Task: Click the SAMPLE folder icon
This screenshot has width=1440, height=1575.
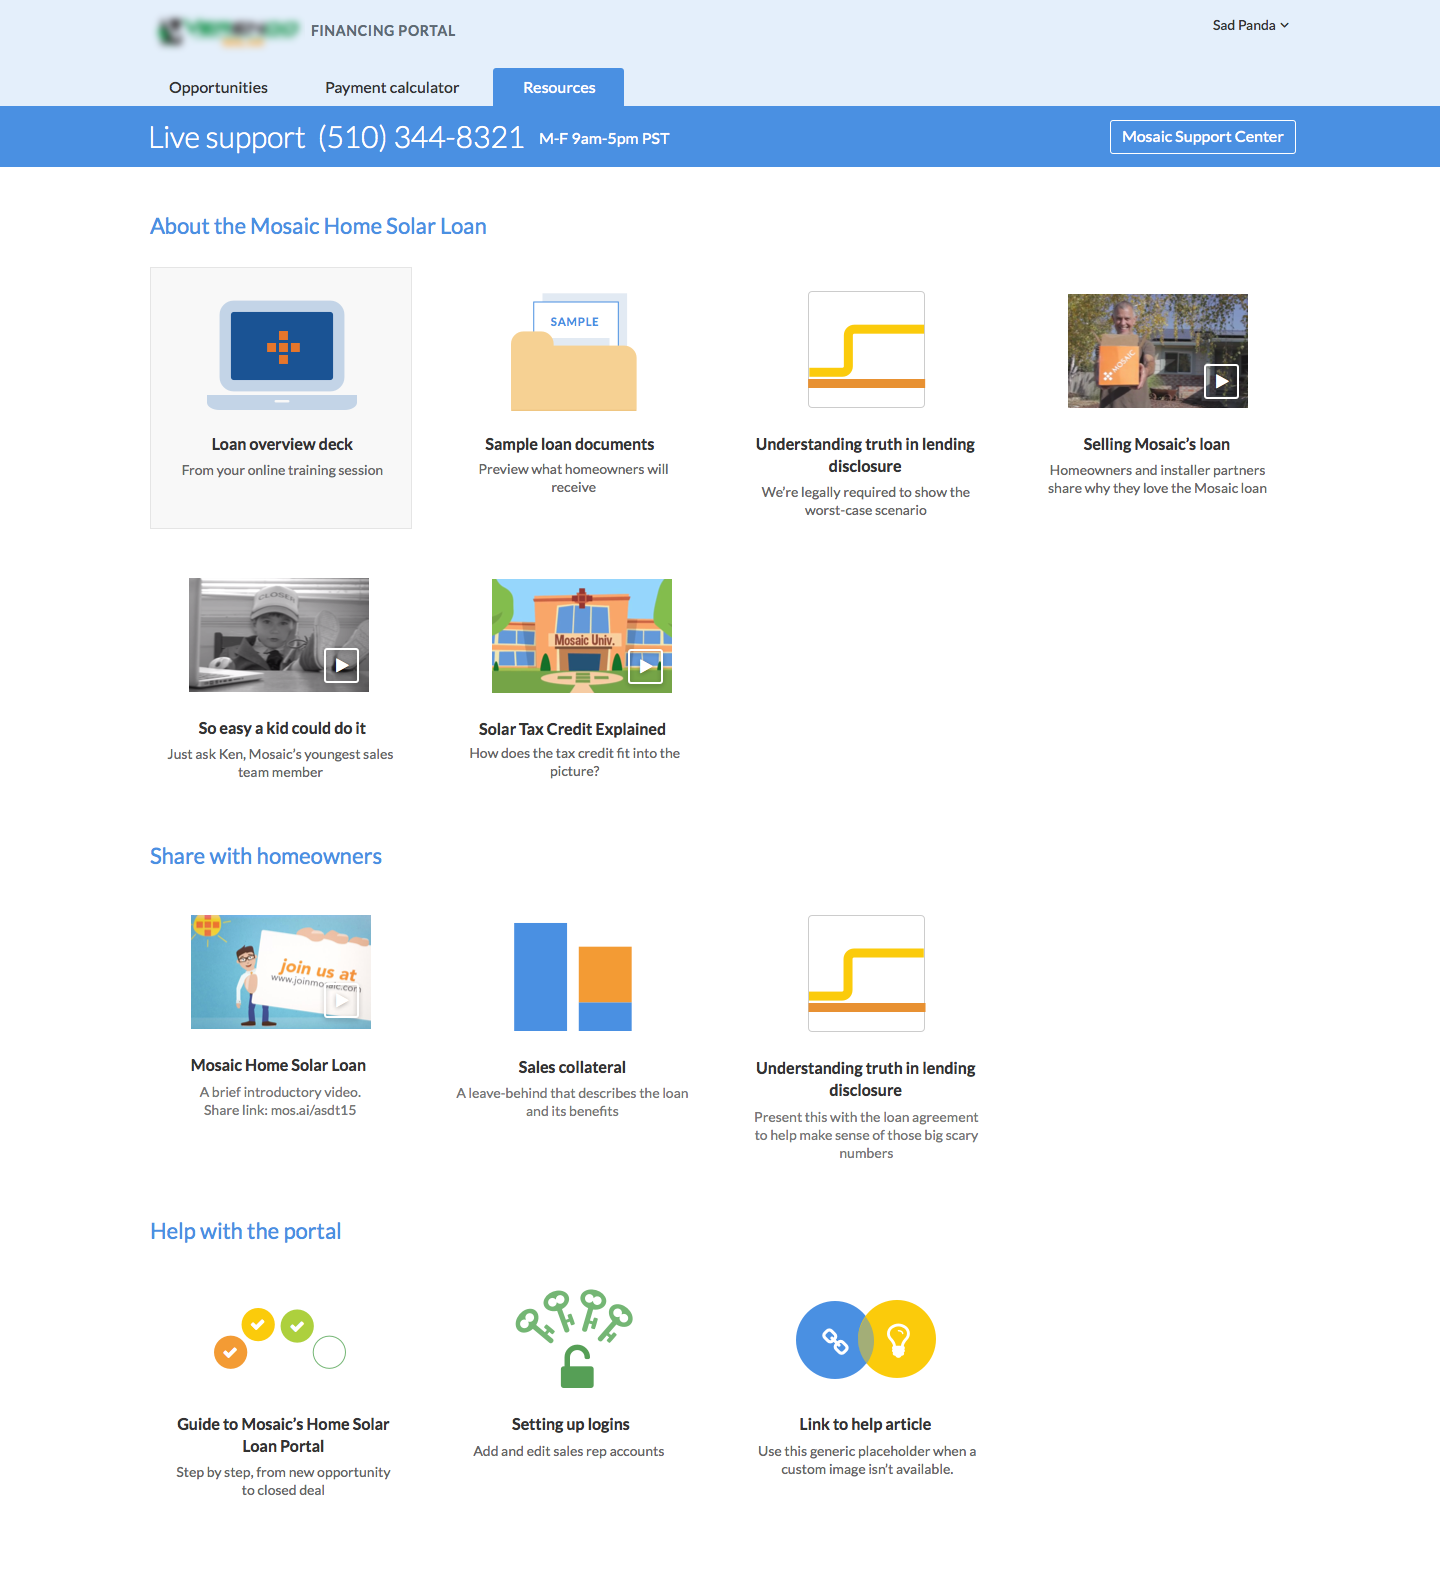Action: click(x=574, y=352)
